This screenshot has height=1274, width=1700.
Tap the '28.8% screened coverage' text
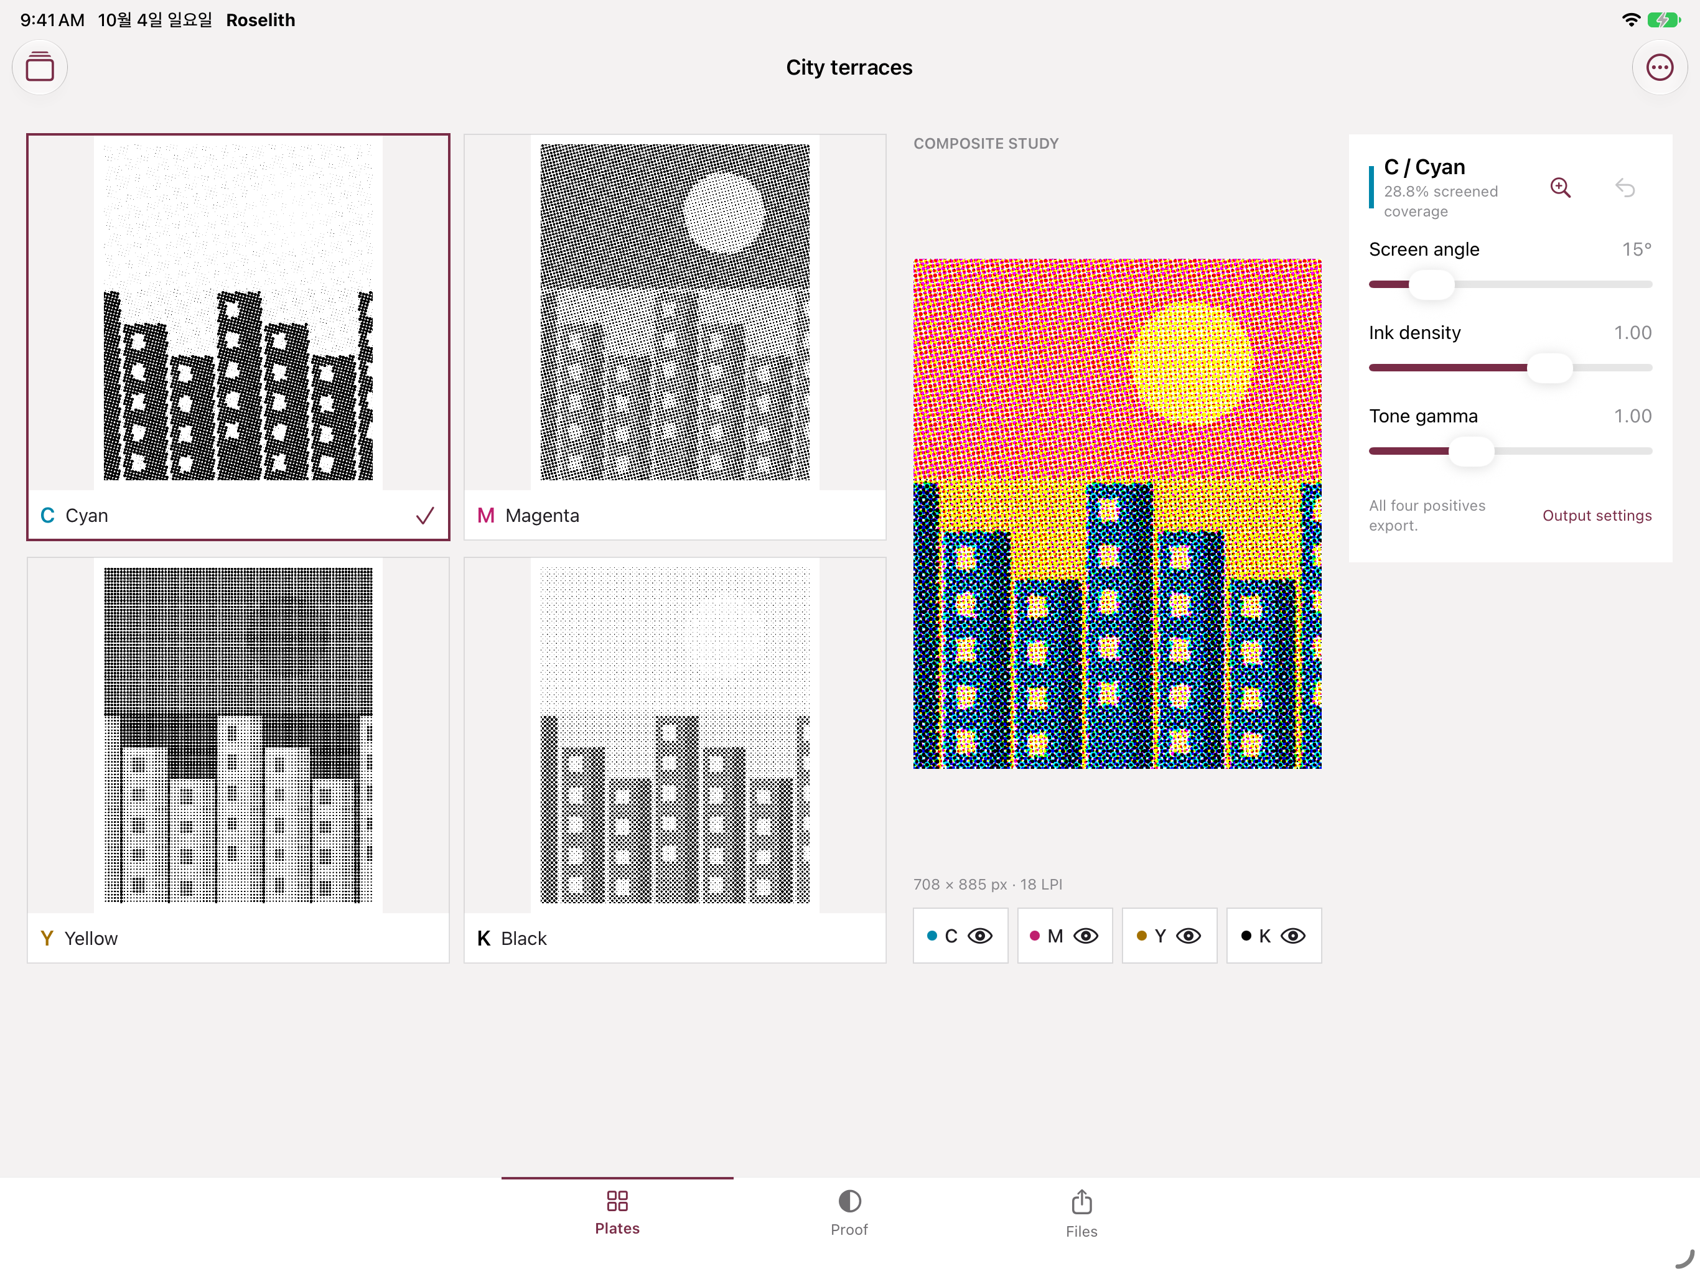tap(1441, 201)
